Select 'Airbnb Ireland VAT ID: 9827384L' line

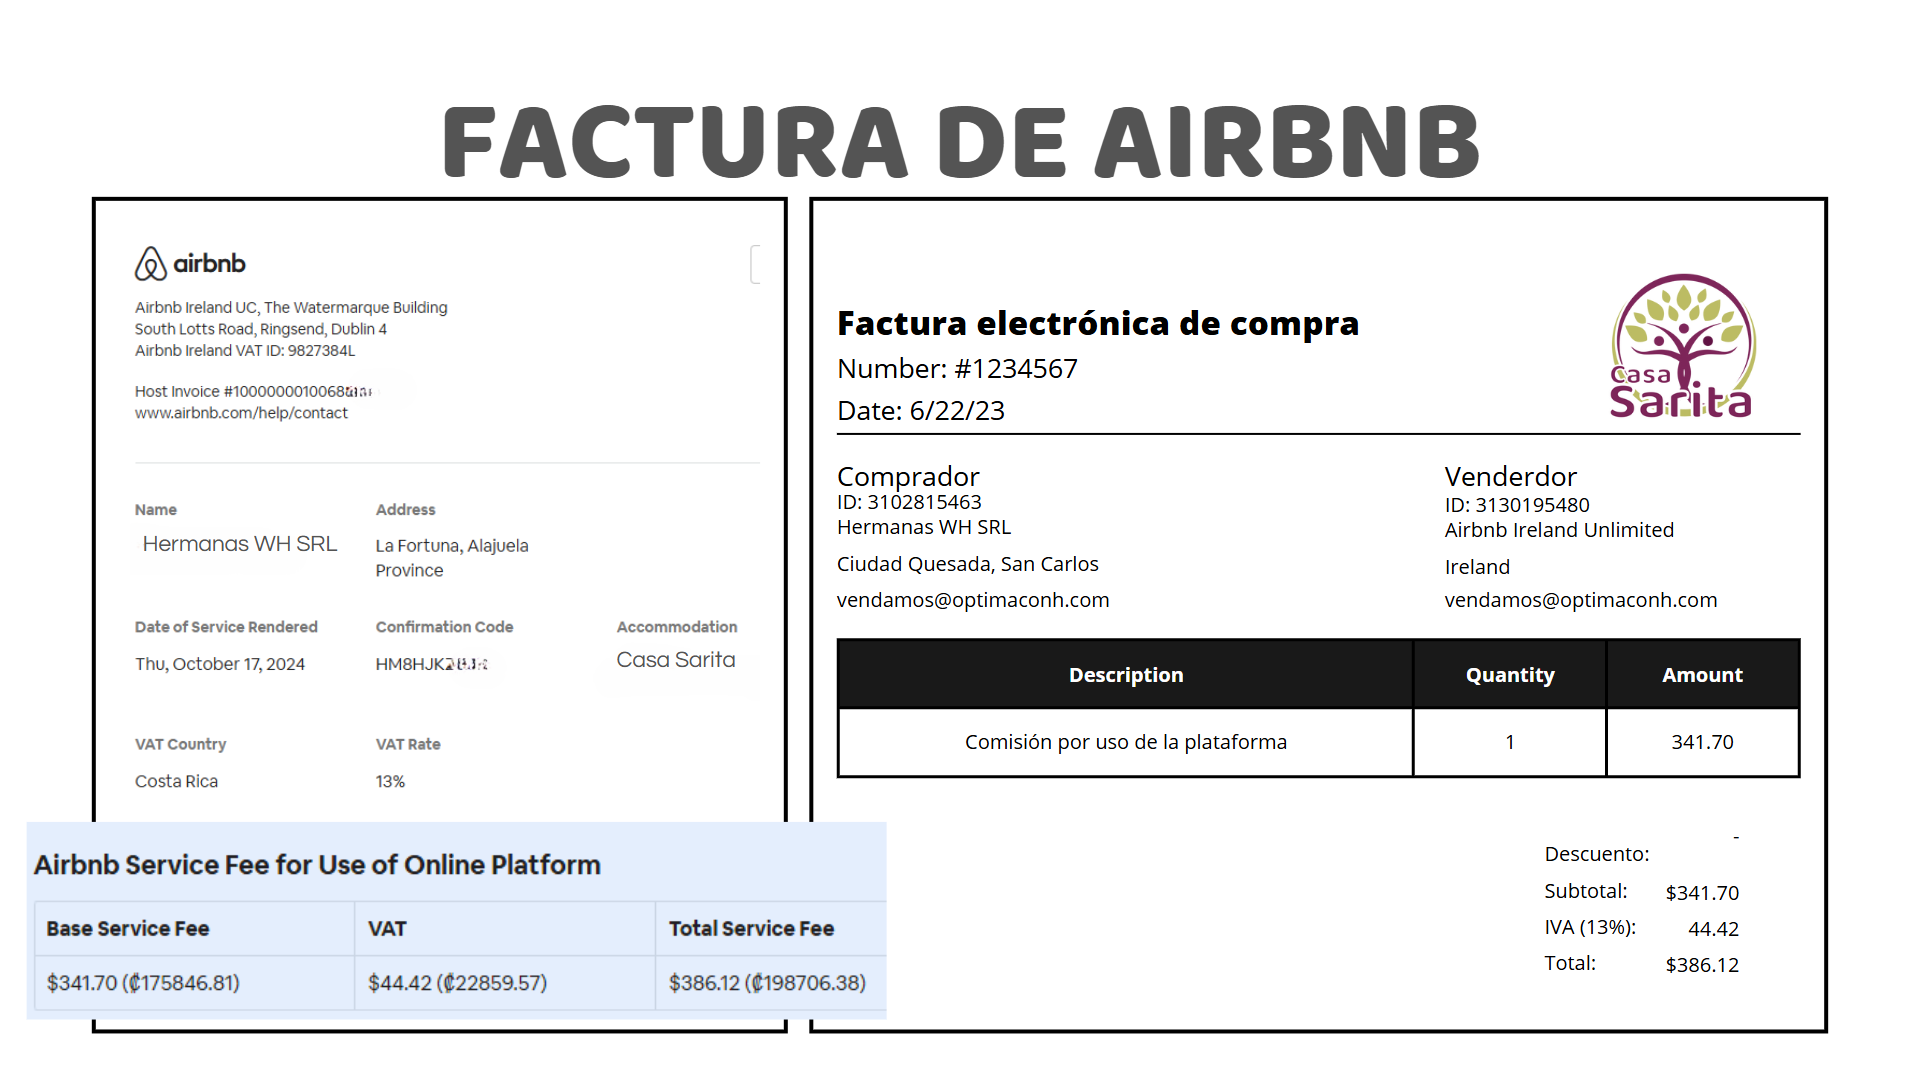(245, 351)
